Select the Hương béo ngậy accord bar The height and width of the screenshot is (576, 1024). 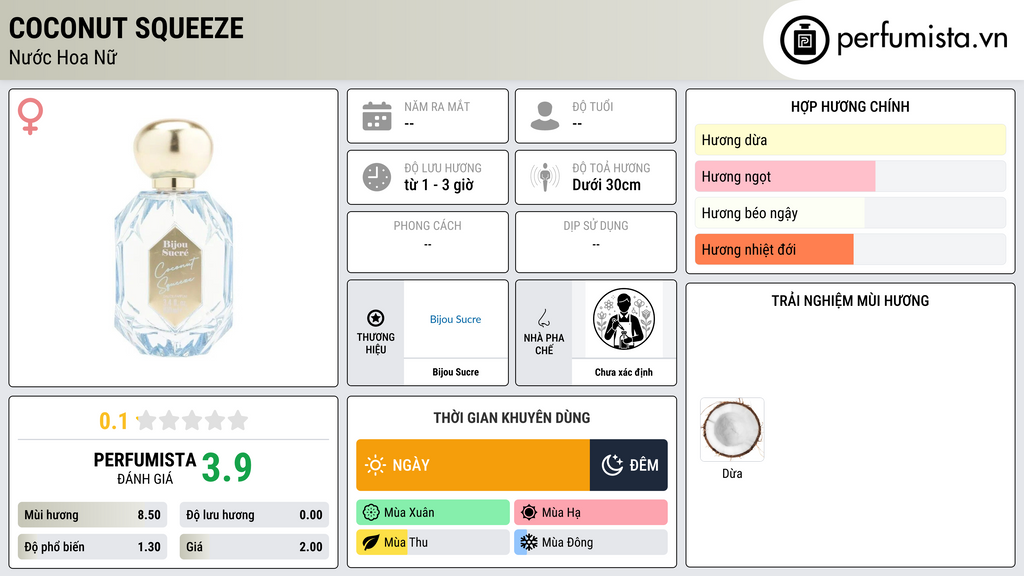(x=850, y=213)
